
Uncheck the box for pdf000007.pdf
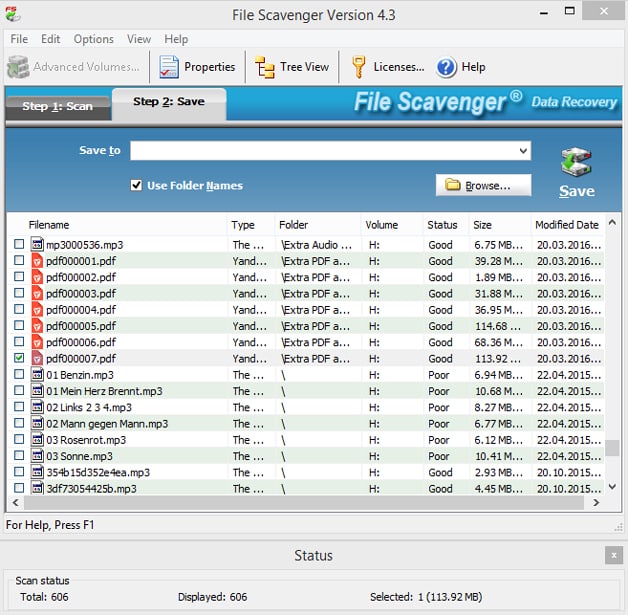tap(19, 358)
